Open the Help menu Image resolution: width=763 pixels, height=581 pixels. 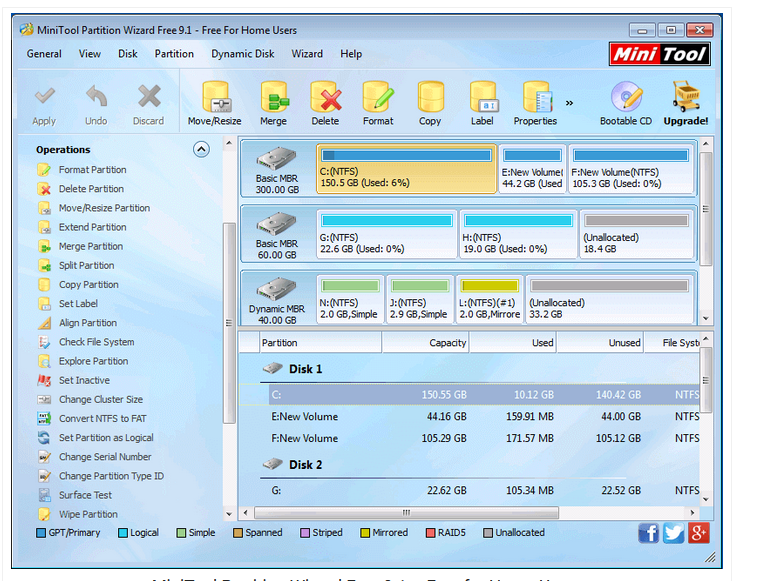351,54
